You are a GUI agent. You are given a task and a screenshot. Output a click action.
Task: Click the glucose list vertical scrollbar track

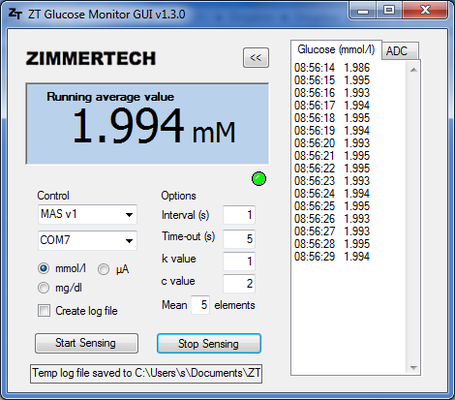(x=414, y=218)
